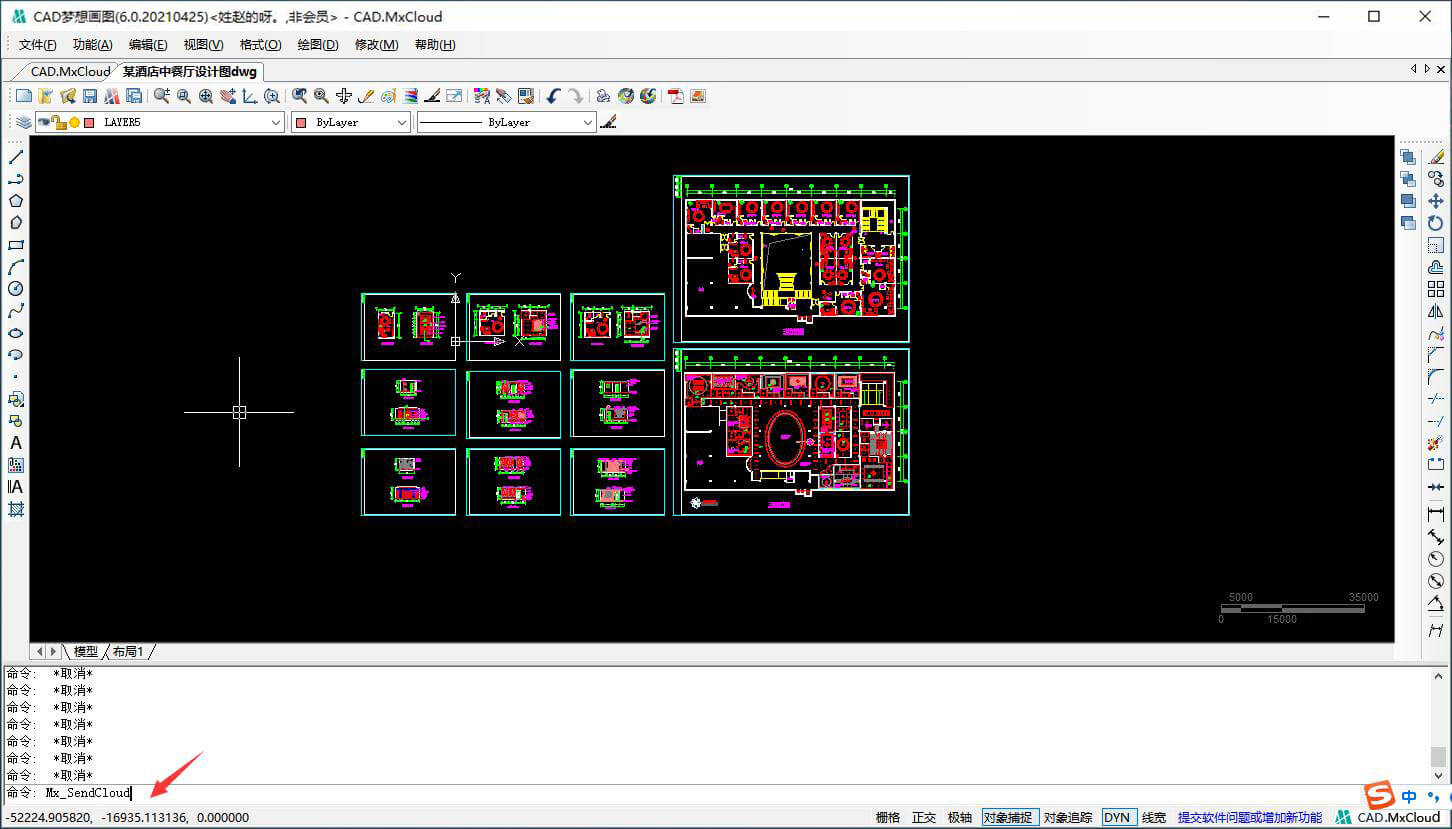Open the 功能(A) menu
Screen dimensions: 1452x829
(x=93, y=45)
